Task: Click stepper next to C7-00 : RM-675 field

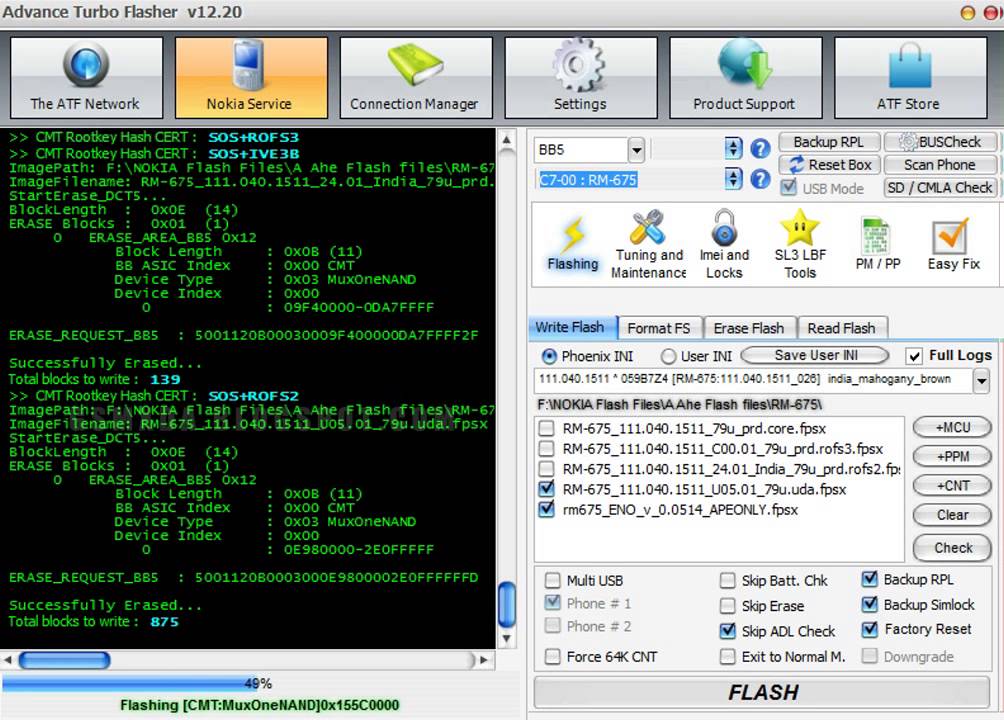Action: pyautogui.click(x=733, y=179)
